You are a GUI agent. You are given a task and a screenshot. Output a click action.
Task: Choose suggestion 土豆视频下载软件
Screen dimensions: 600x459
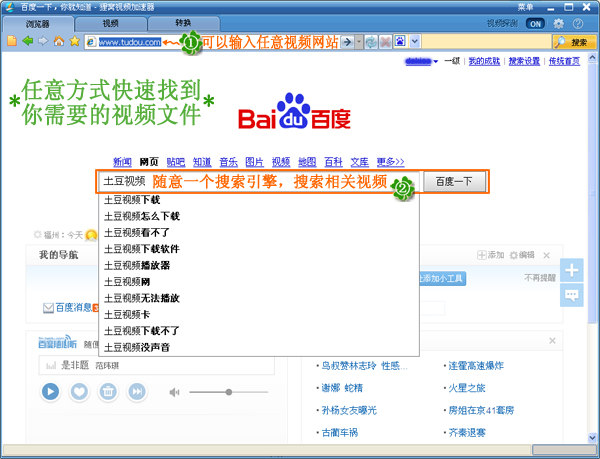pos(259,249)
